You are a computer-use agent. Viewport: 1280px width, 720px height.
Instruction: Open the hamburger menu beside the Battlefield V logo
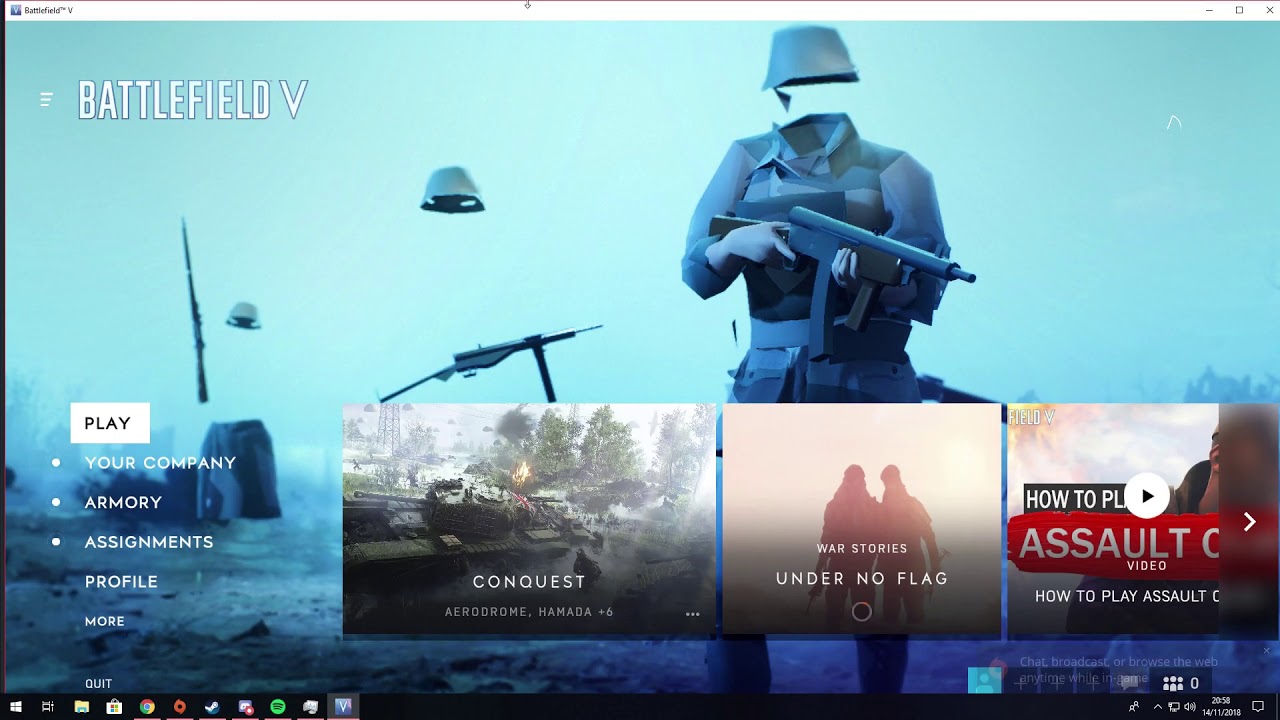point(46,99)
